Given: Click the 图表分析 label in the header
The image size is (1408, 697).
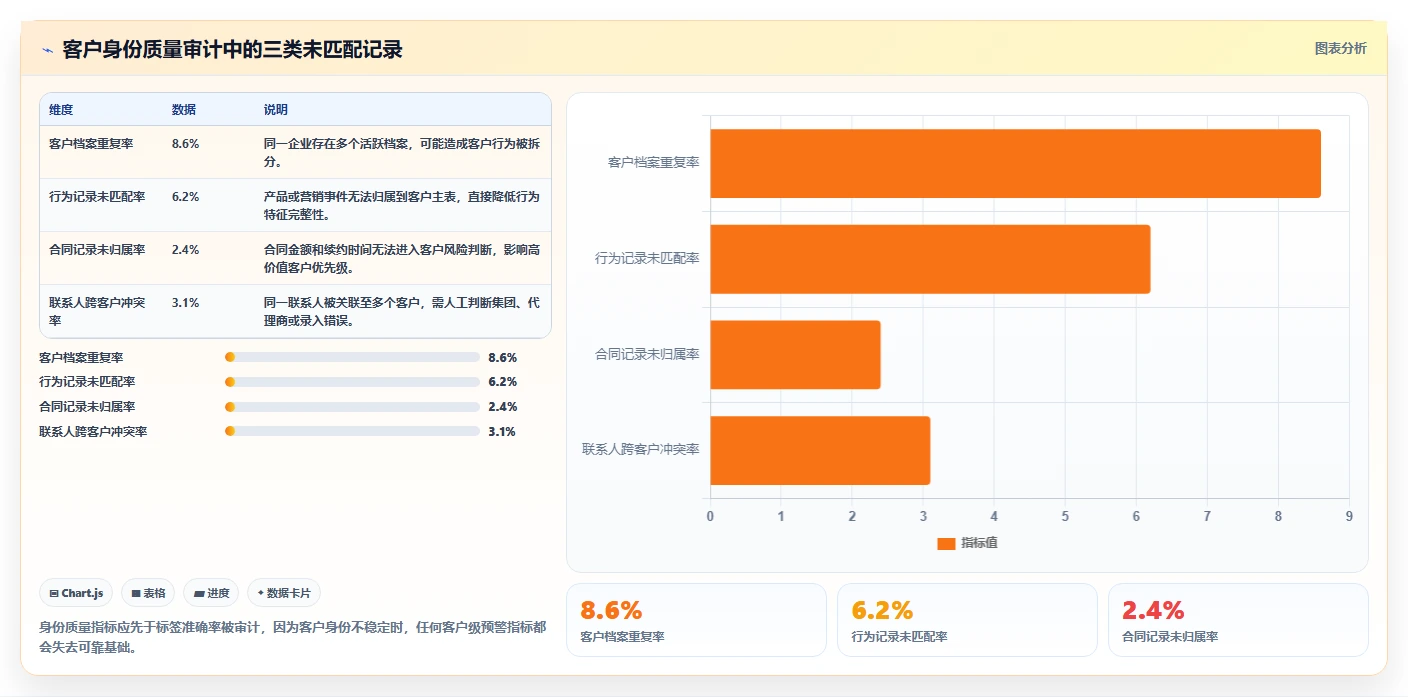Looking at the screenshot, I should 1340,49.
